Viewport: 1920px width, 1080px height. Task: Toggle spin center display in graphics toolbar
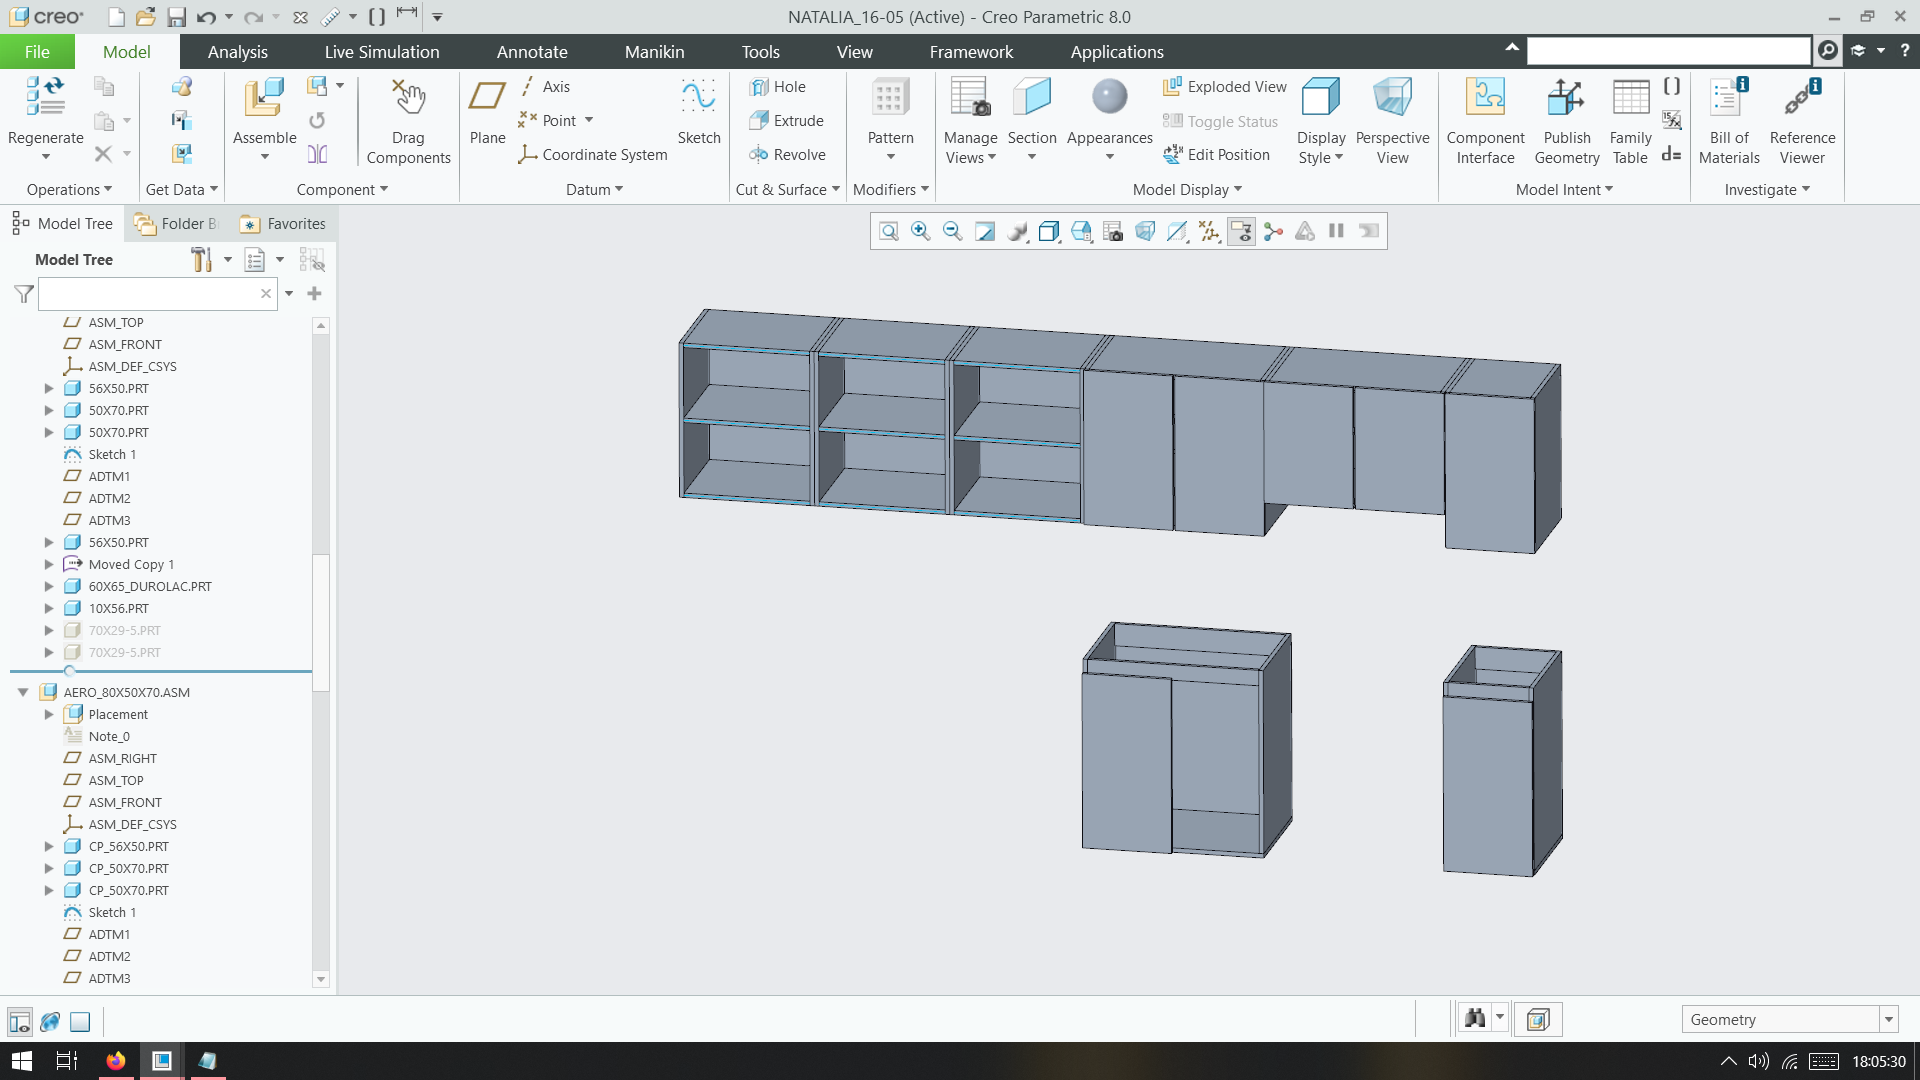1273,231
